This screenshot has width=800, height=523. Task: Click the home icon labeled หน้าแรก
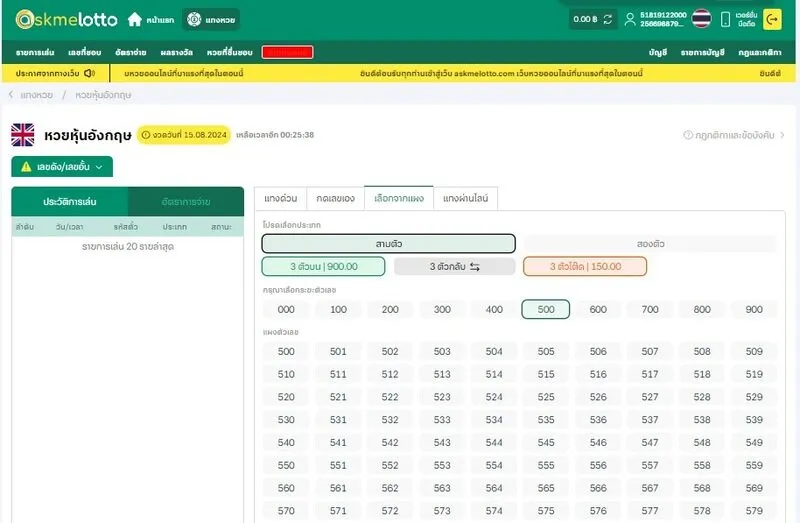tap(135, 19)
